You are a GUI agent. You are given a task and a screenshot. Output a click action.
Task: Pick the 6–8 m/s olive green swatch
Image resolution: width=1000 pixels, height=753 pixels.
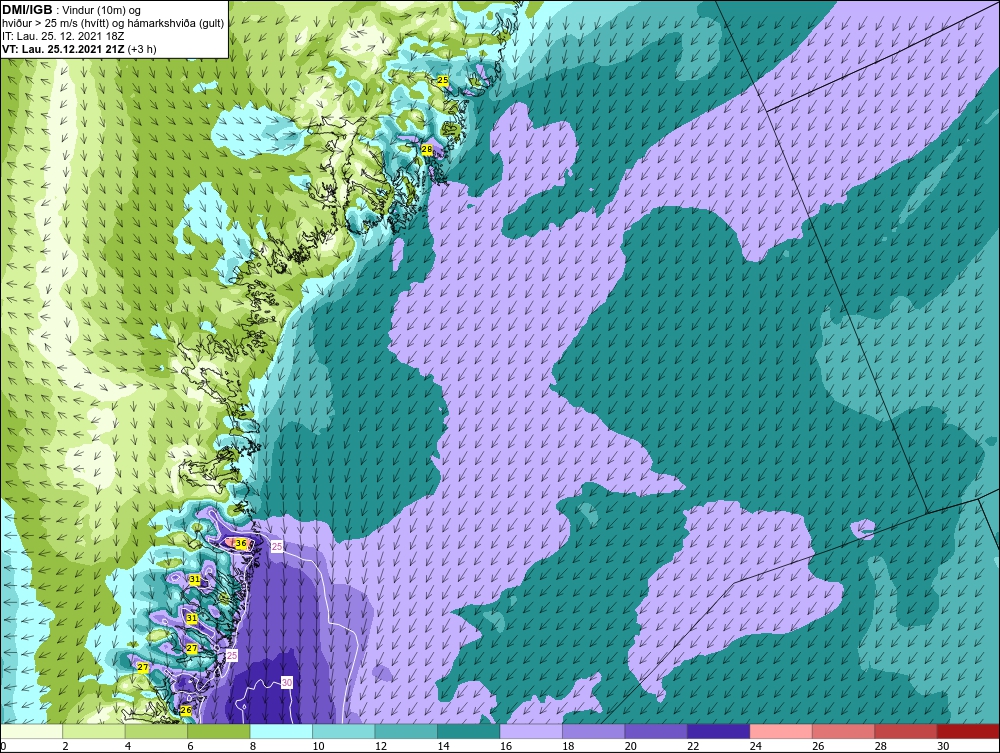coord(219,731)
